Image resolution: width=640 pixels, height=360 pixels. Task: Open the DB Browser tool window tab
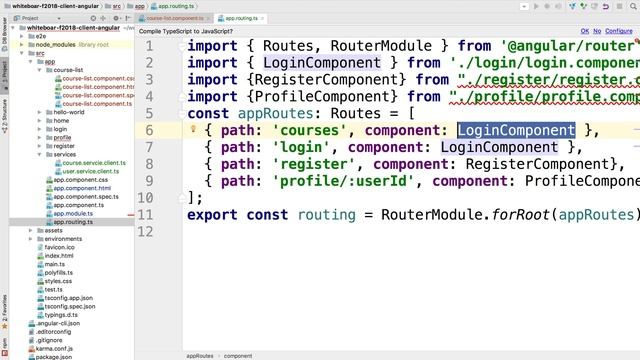[4, 34]
